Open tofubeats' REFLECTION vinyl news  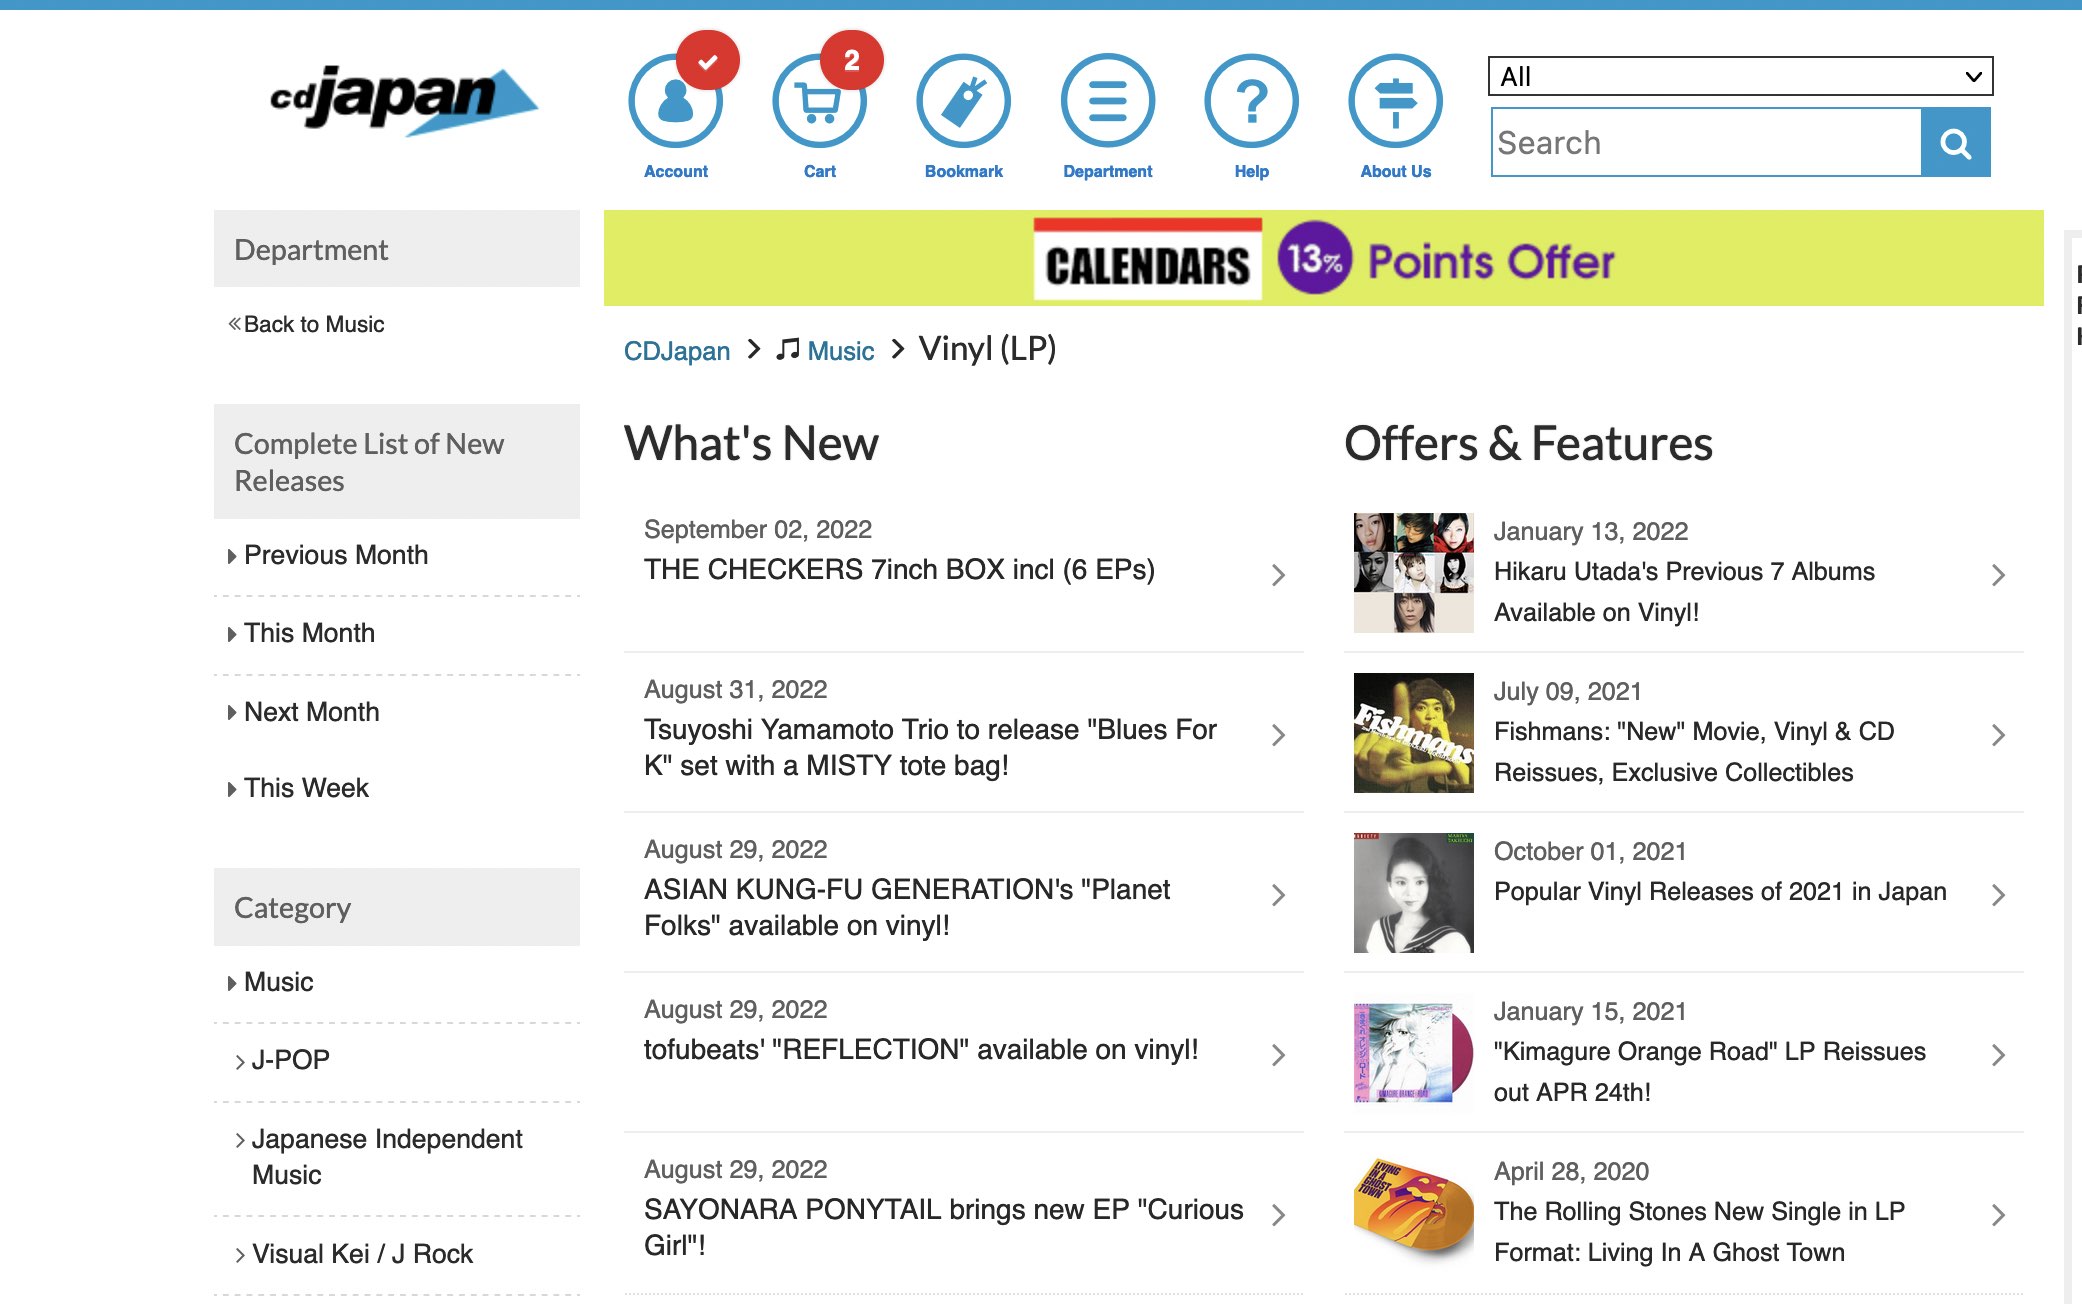[x=921, y=1049]
